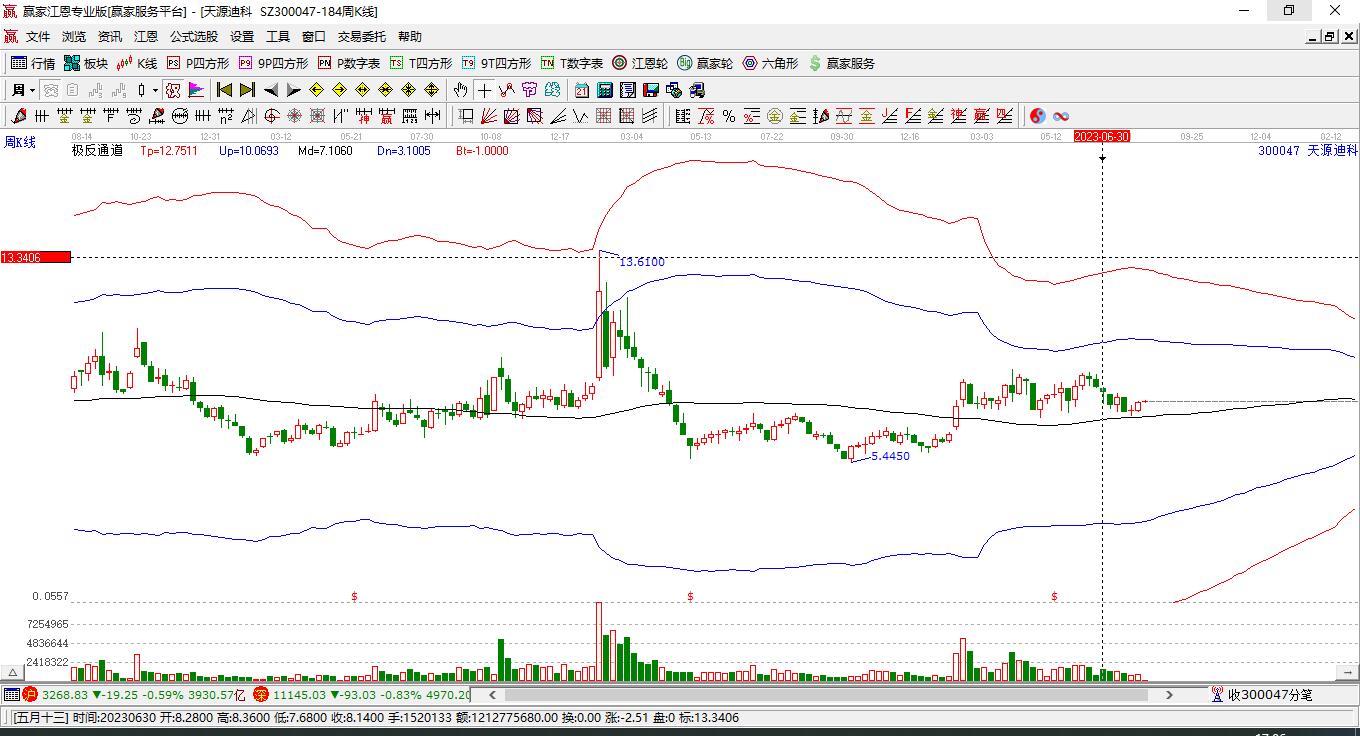Click the Up=10.0693 indicator value
This screenshot has width=1360, height=736.
(249, 151)
